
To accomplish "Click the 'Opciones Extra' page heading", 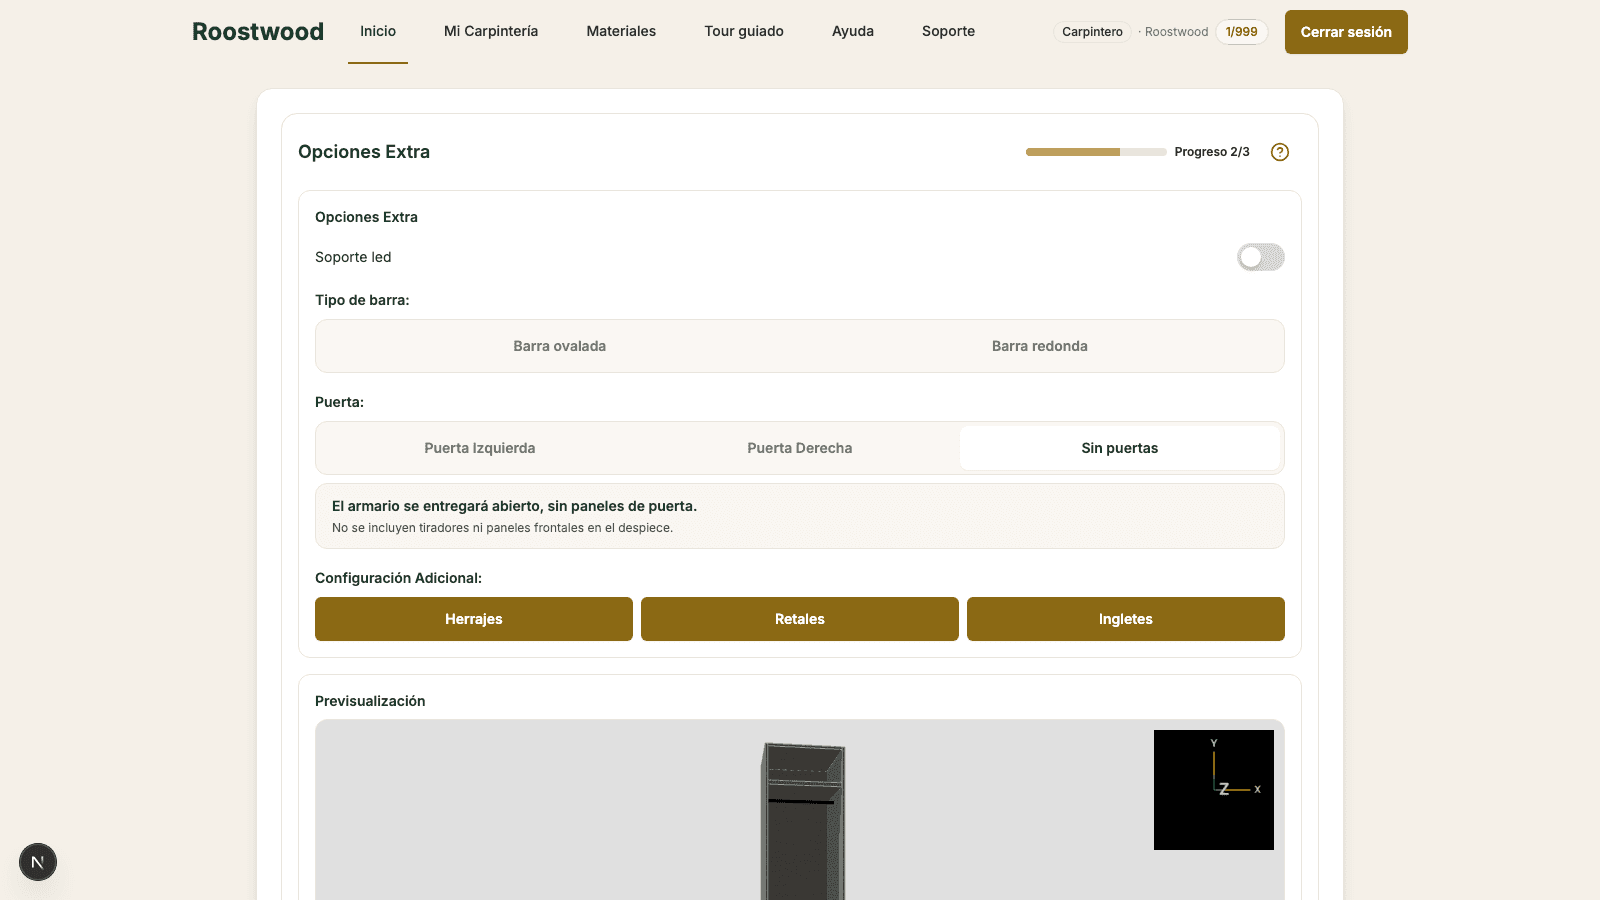I will pos(364,152).
